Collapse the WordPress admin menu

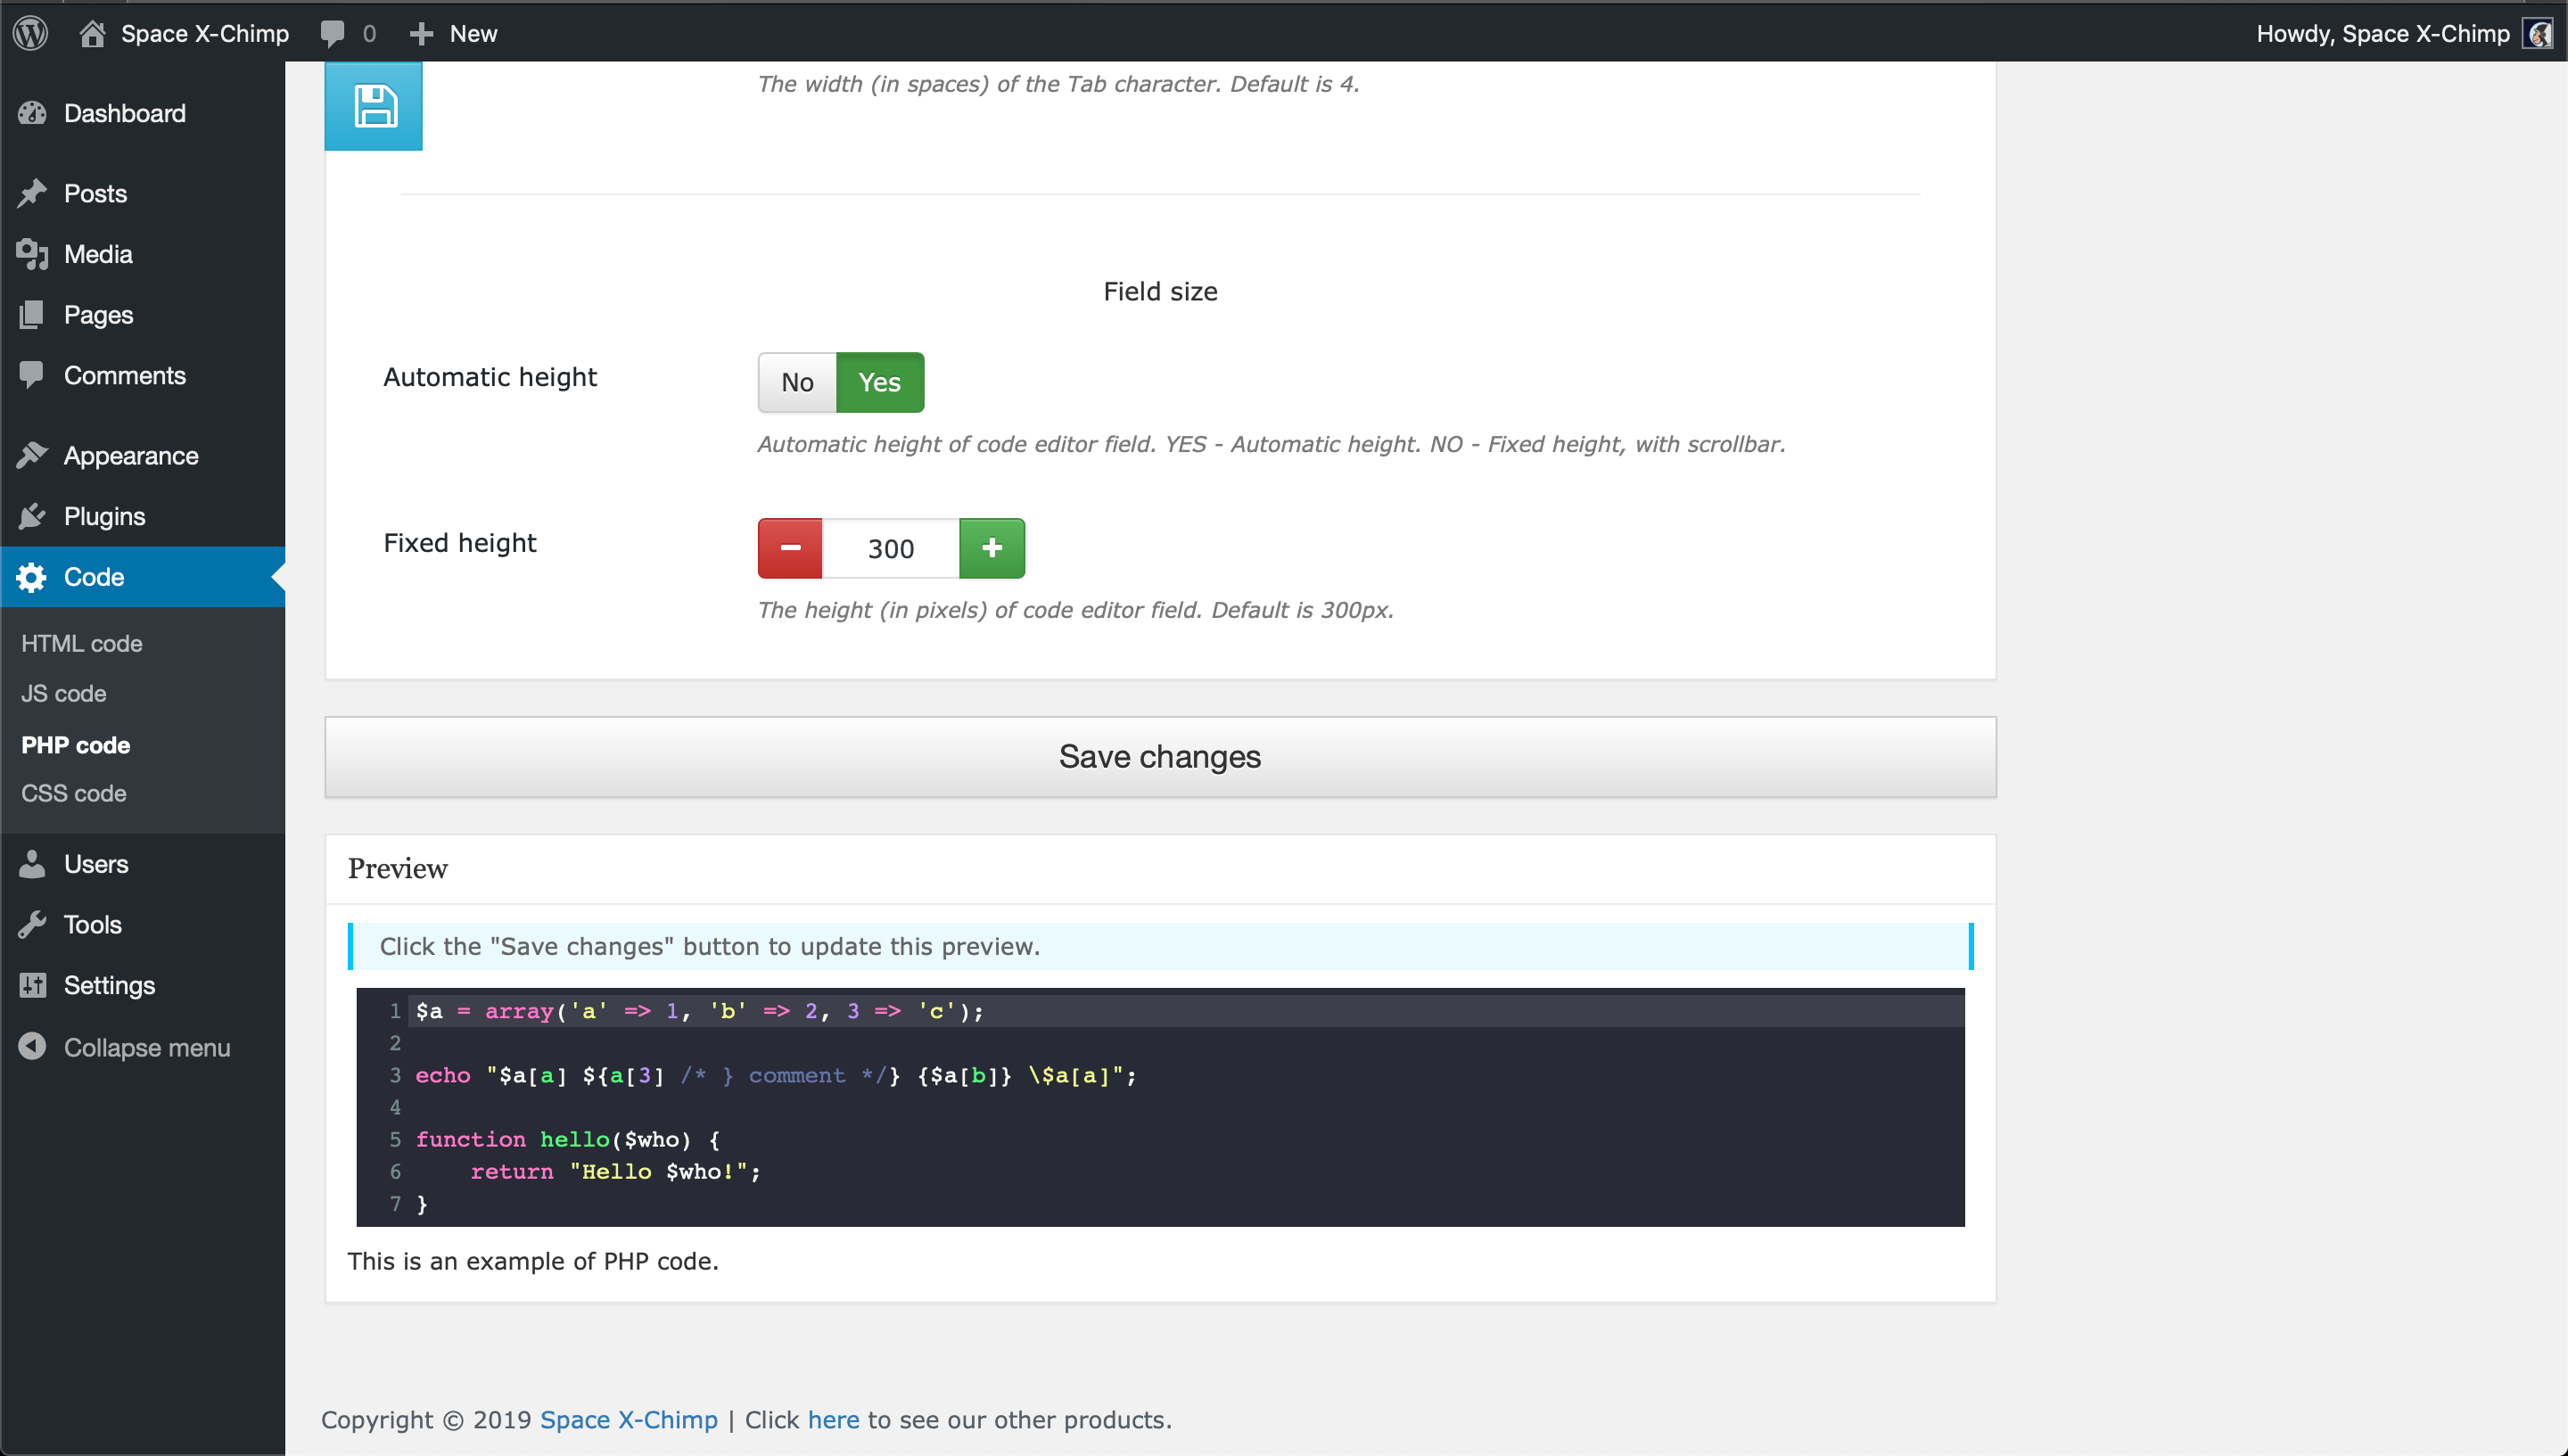pos(144,1047)
